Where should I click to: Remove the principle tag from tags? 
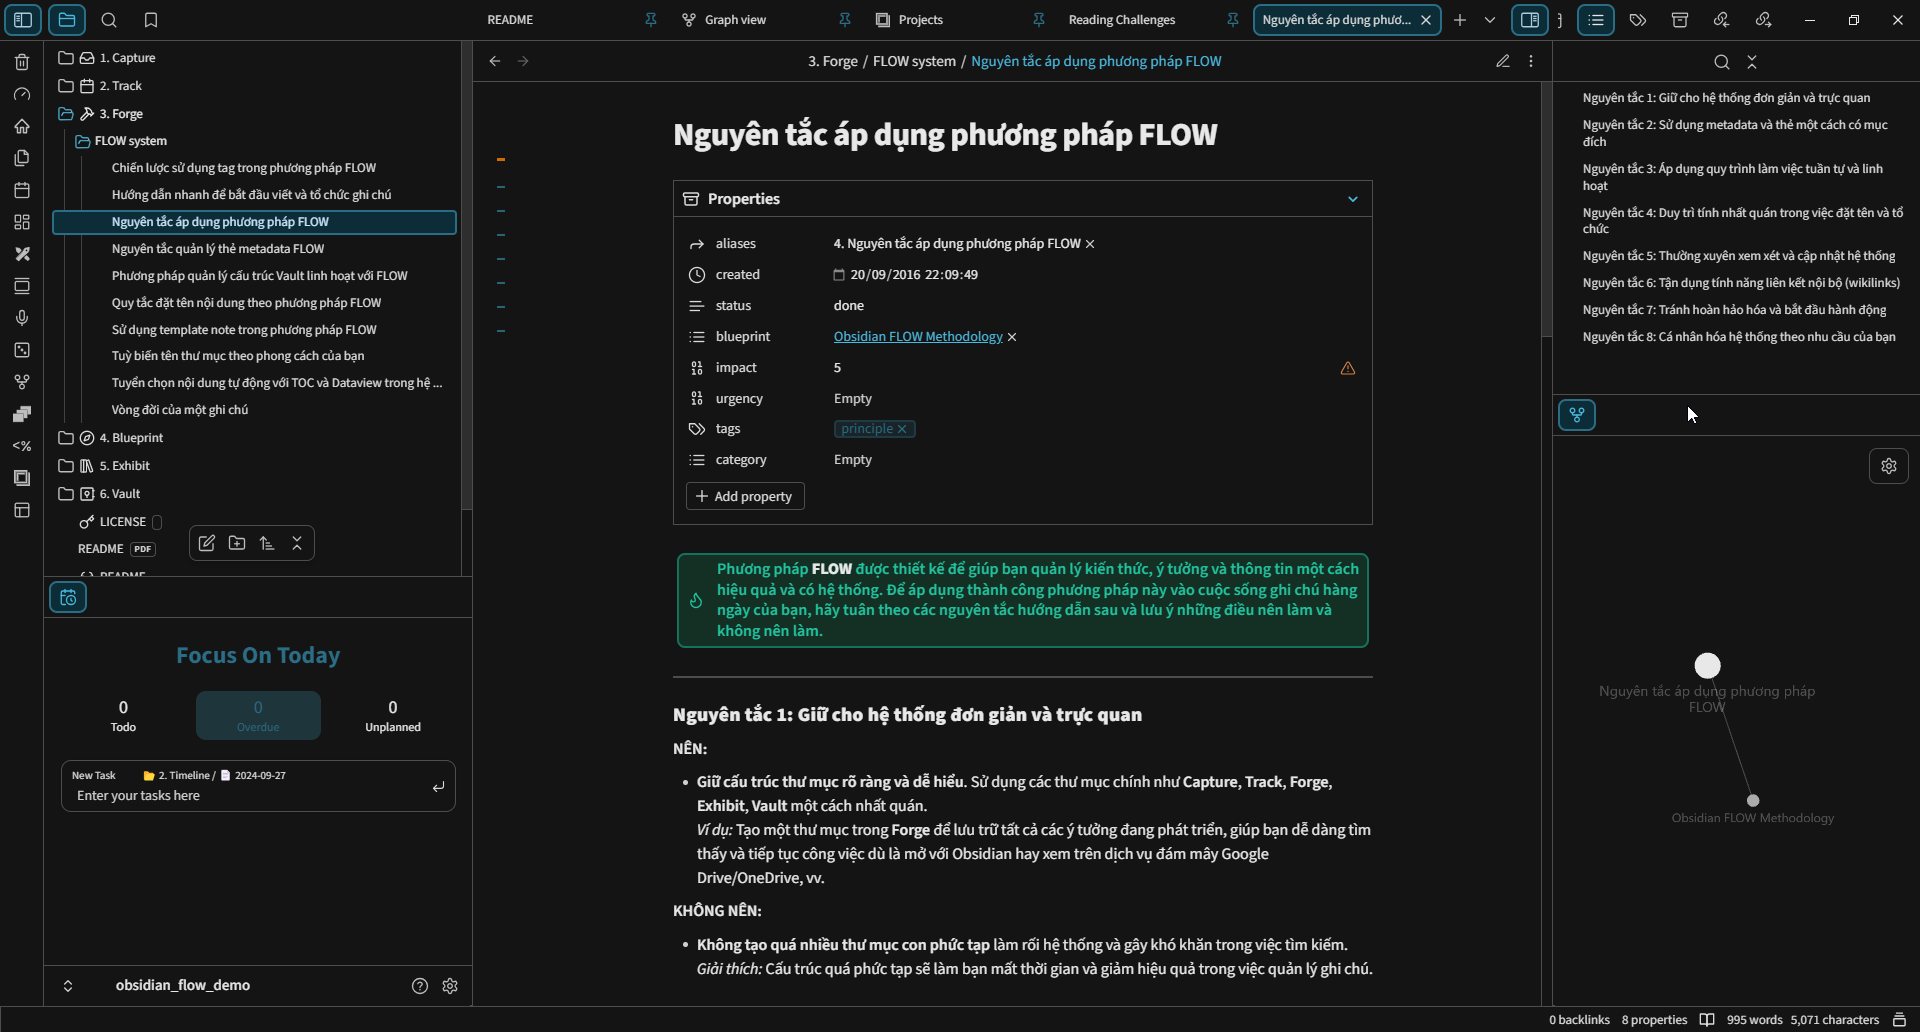(902, 429)
